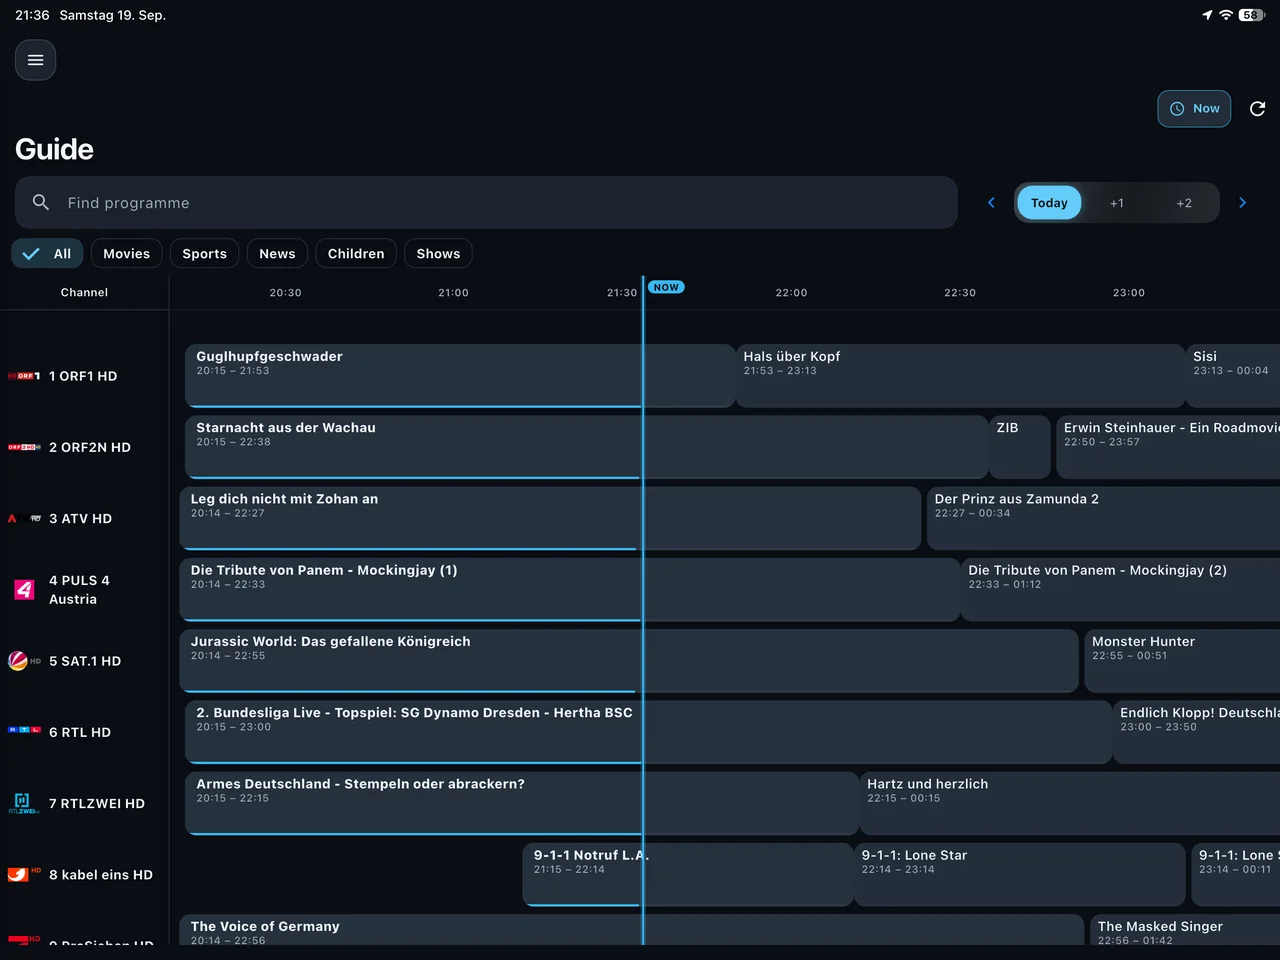Focus the Find programme search field
Viewport: 1280px width, 960px height.
click(x=486, y=203)
